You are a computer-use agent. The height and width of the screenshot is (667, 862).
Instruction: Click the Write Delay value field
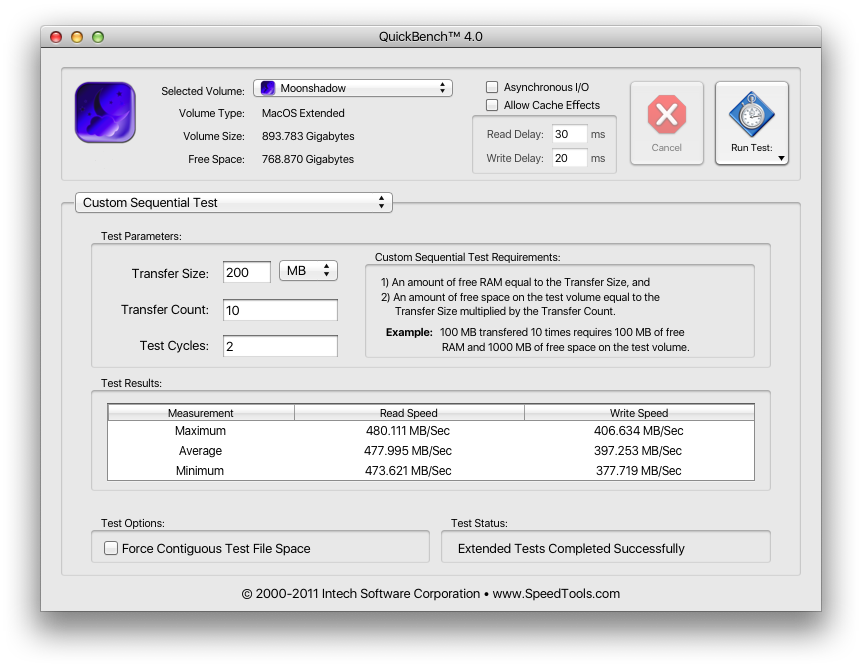tap(569, 158)
